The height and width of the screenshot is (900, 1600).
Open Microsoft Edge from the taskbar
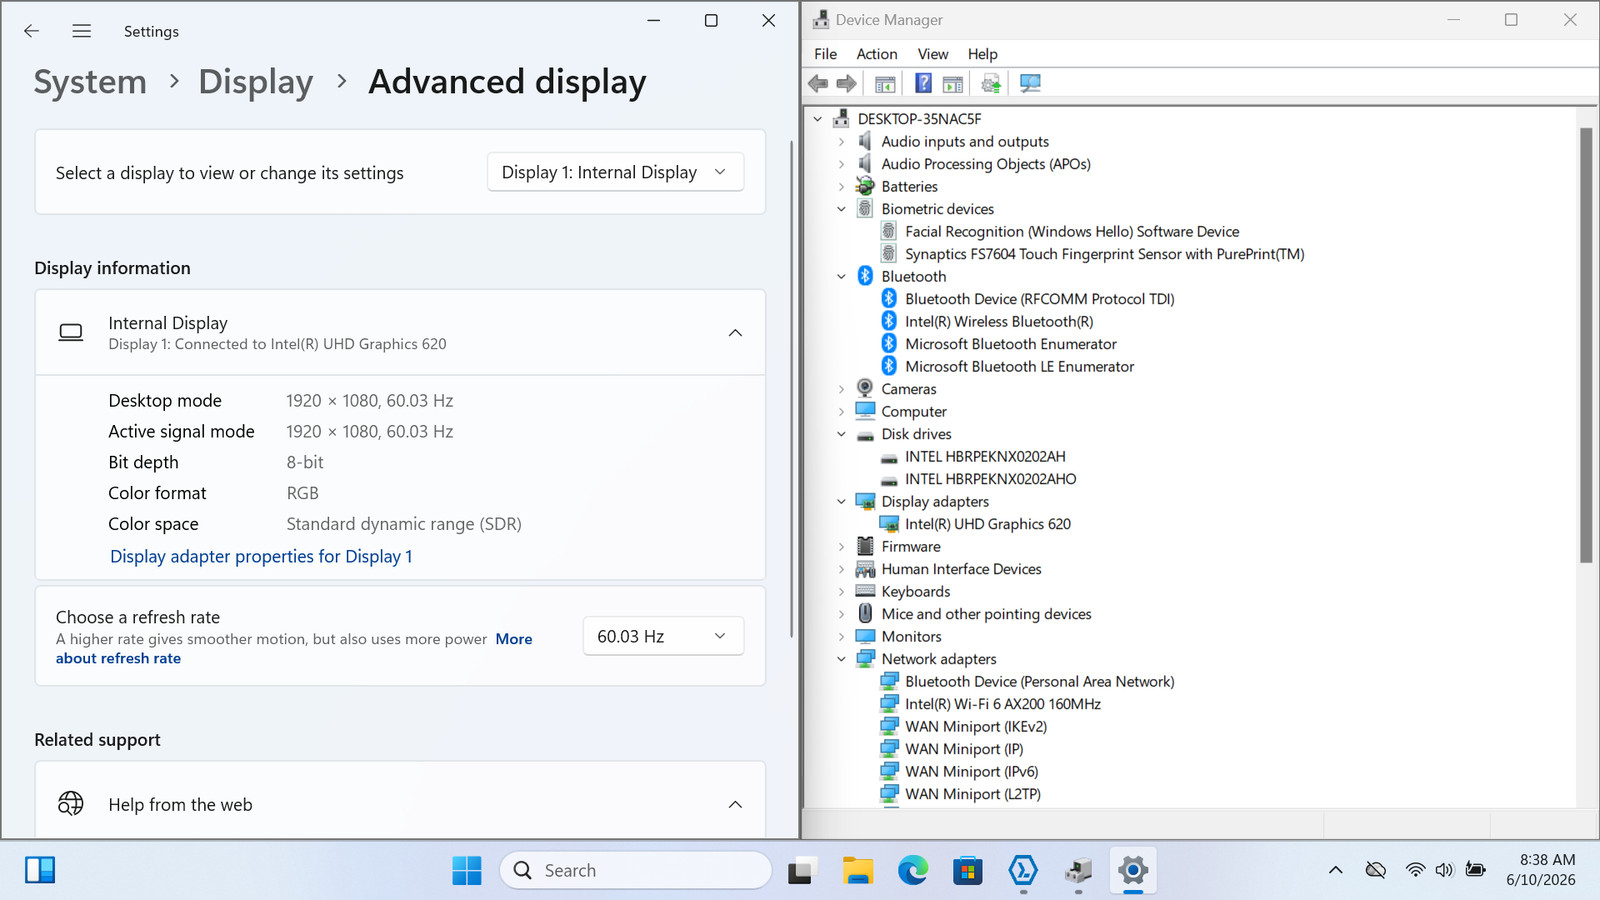point(912,870)
